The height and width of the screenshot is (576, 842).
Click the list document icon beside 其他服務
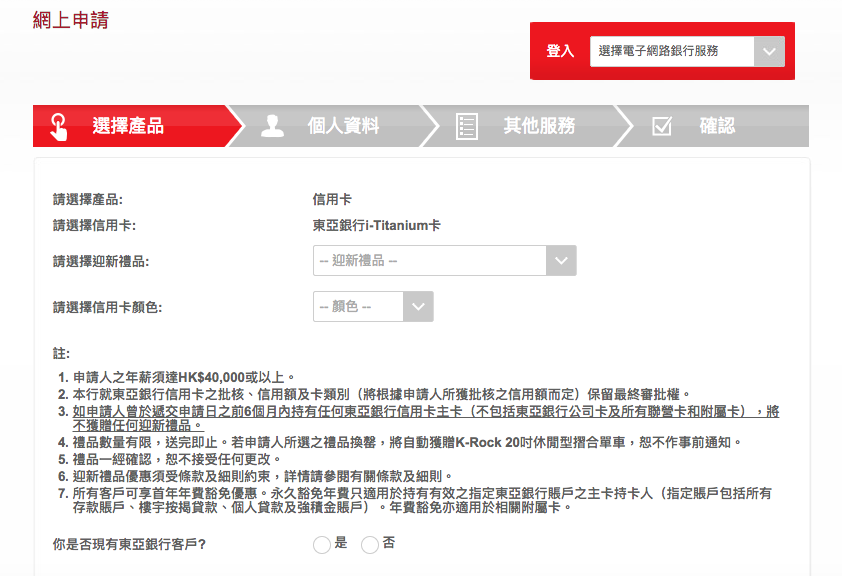467,126
